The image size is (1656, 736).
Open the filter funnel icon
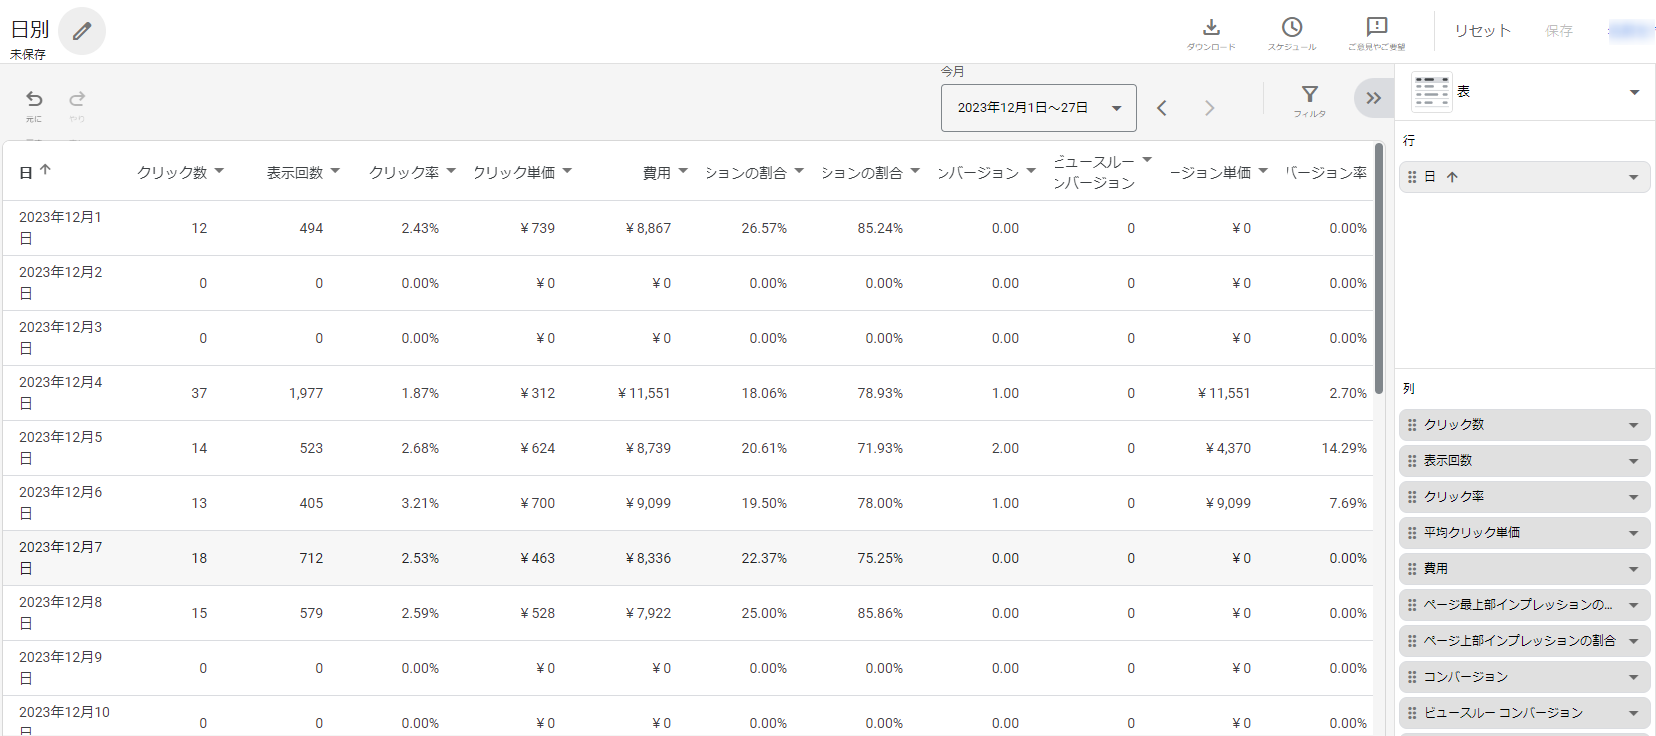(x=1310, y=94)
